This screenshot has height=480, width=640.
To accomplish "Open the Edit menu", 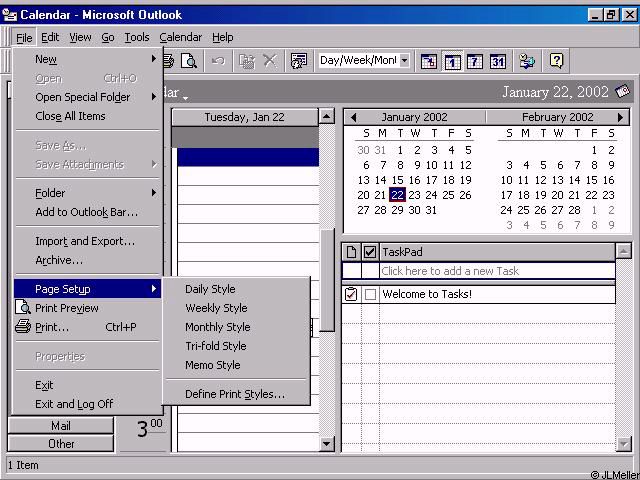I will tap(50, 38).
